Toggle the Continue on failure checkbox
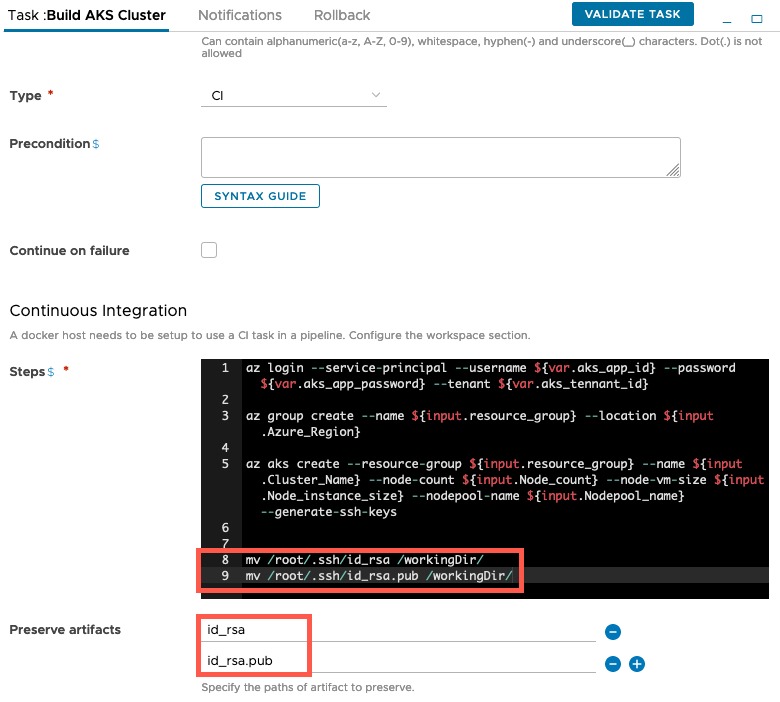This screenshot has height=702, width=780. click(x=209, y=250)
